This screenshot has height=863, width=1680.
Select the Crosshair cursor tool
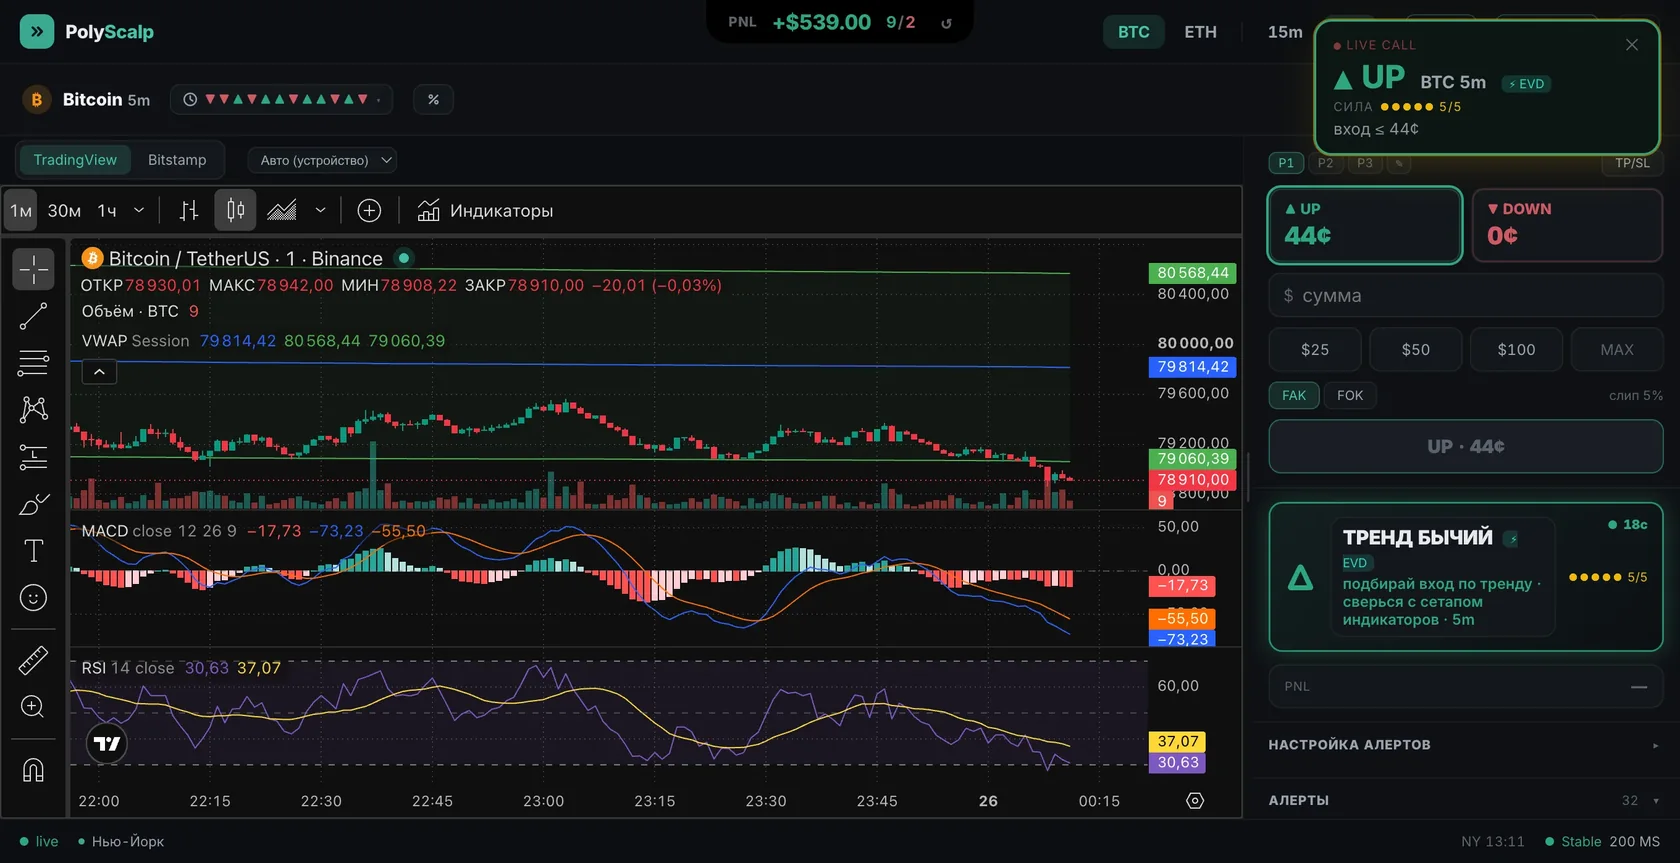33,269
